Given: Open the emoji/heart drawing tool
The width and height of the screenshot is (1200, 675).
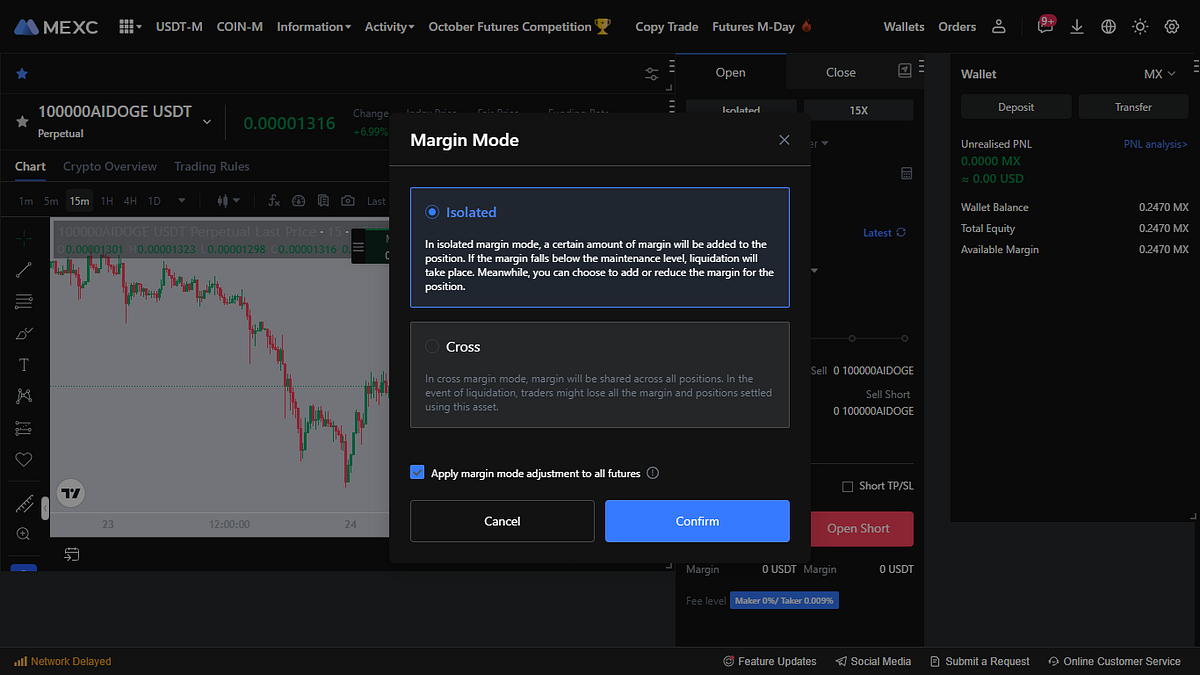Looking at the screenshot, I should (22, 459).
